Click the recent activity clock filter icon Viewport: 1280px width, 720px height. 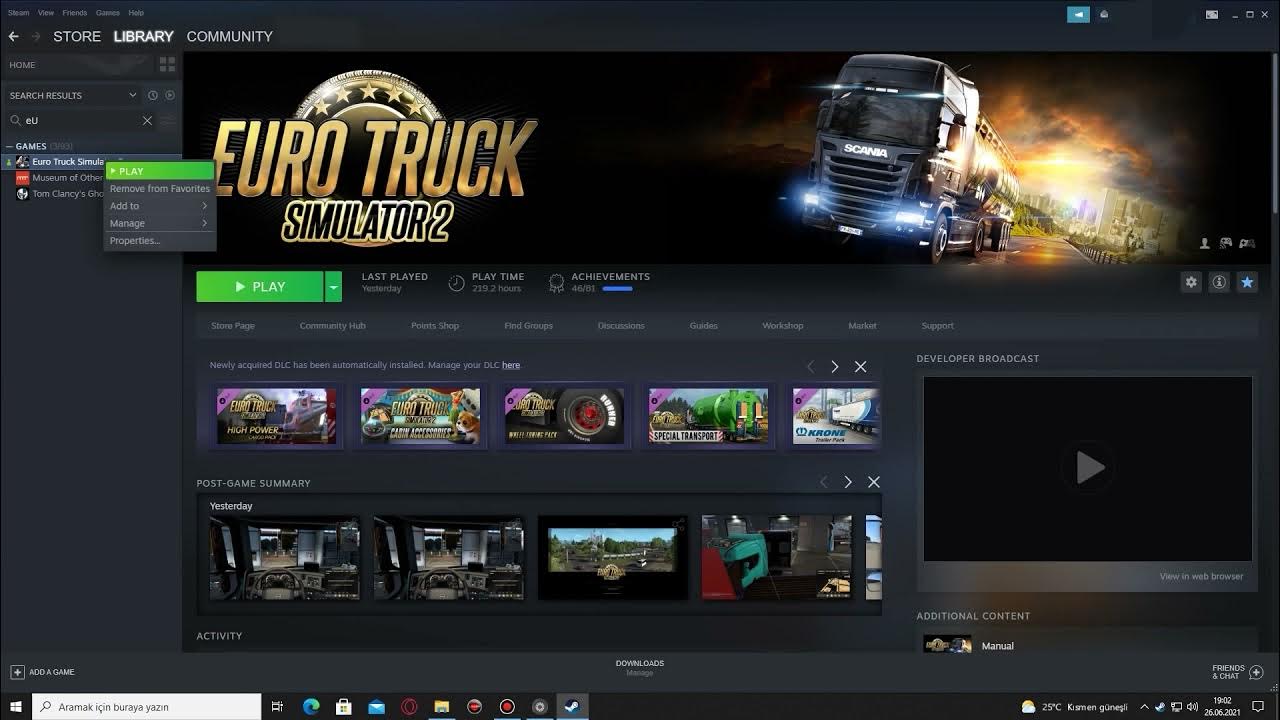(153, 95)
